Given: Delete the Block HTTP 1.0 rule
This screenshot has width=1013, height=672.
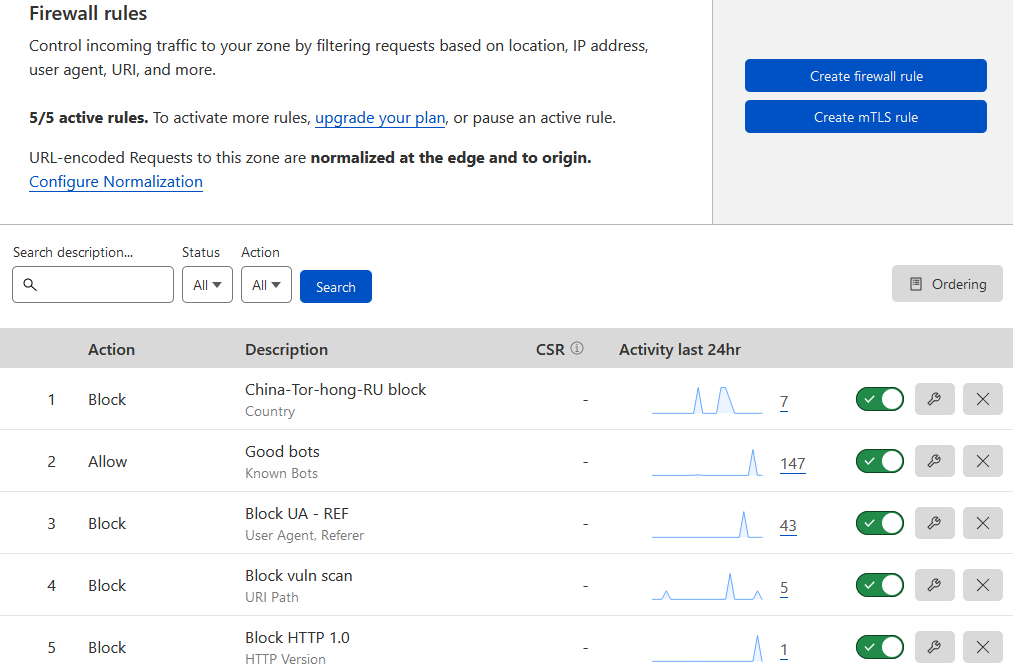Looking at the screenshot, I should 982,648.
